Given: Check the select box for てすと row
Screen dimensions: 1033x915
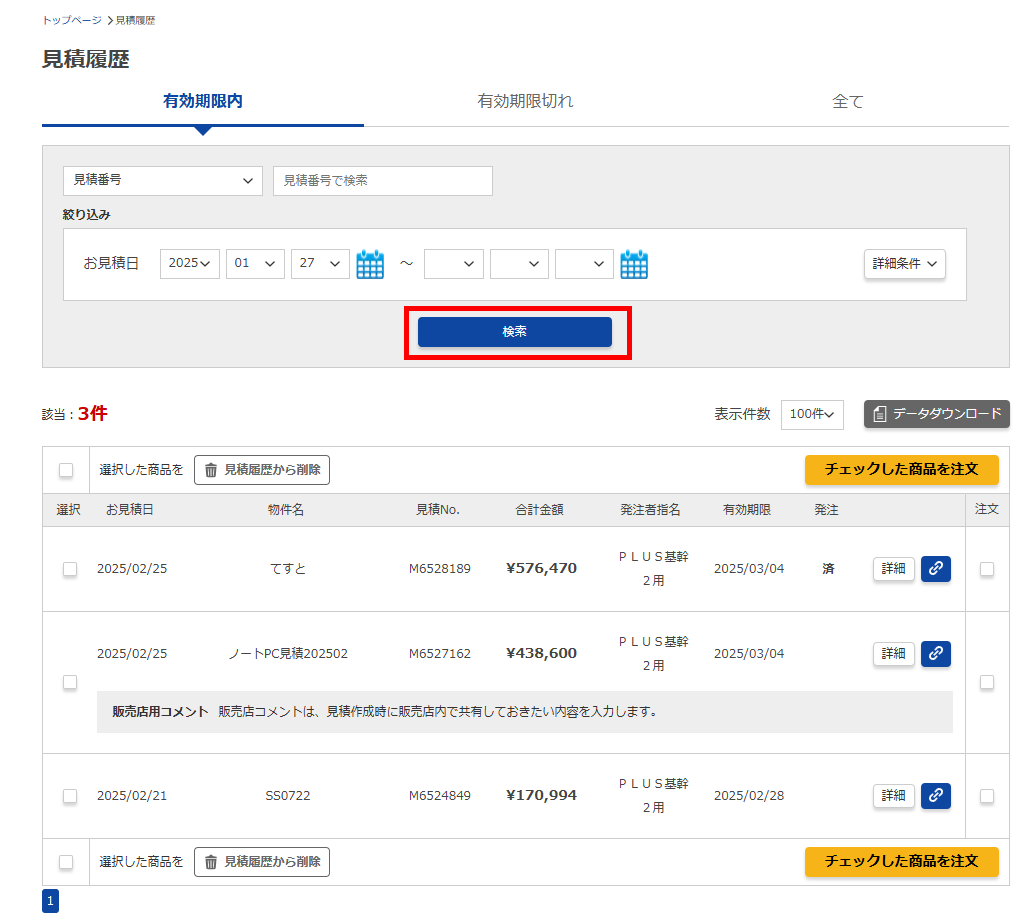Looking at the screenshot, I should 70,569.
